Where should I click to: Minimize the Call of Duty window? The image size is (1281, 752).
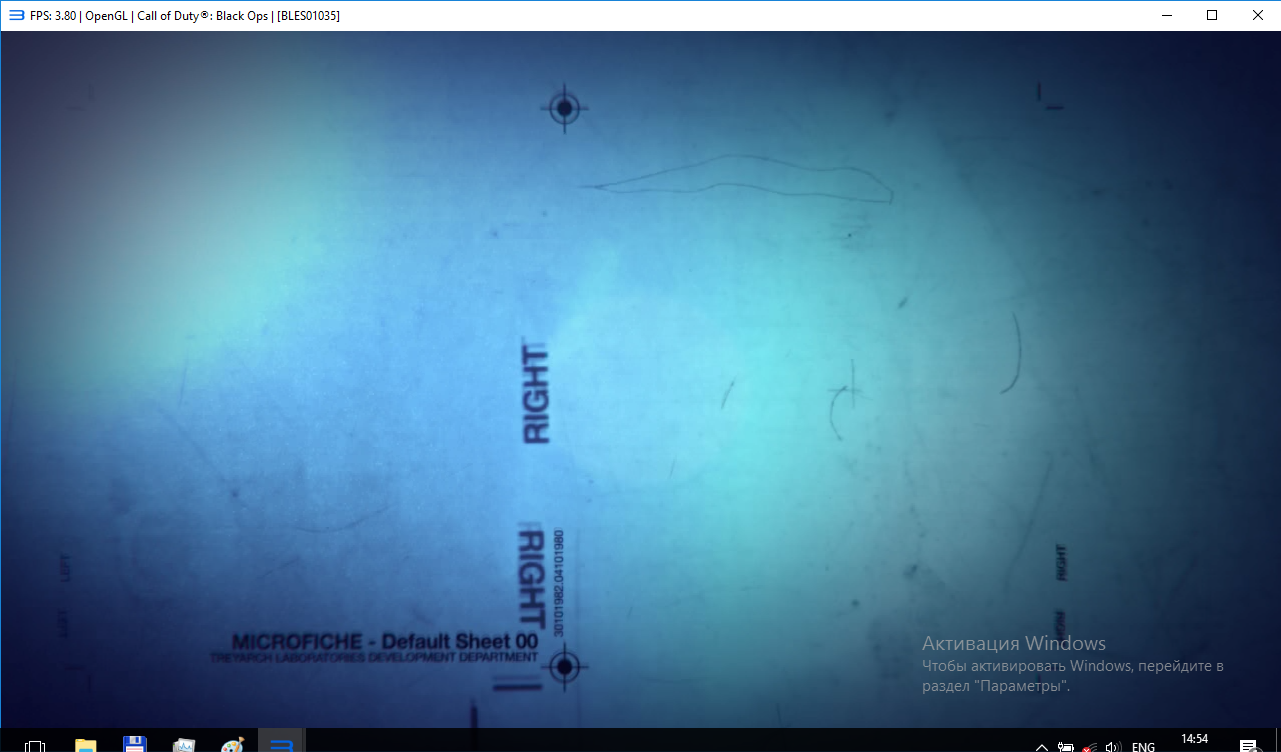click(x=1166, y=15)
